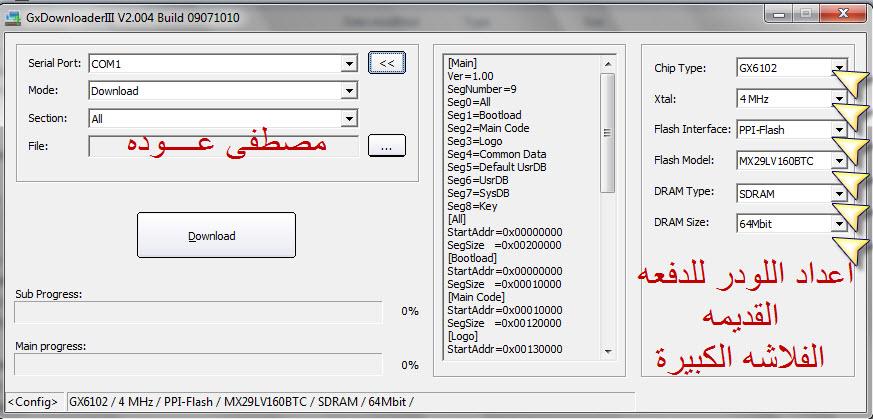Screen dimensions: 873x419
Task: Click inside the File path field
Action: tap(223, 146)
